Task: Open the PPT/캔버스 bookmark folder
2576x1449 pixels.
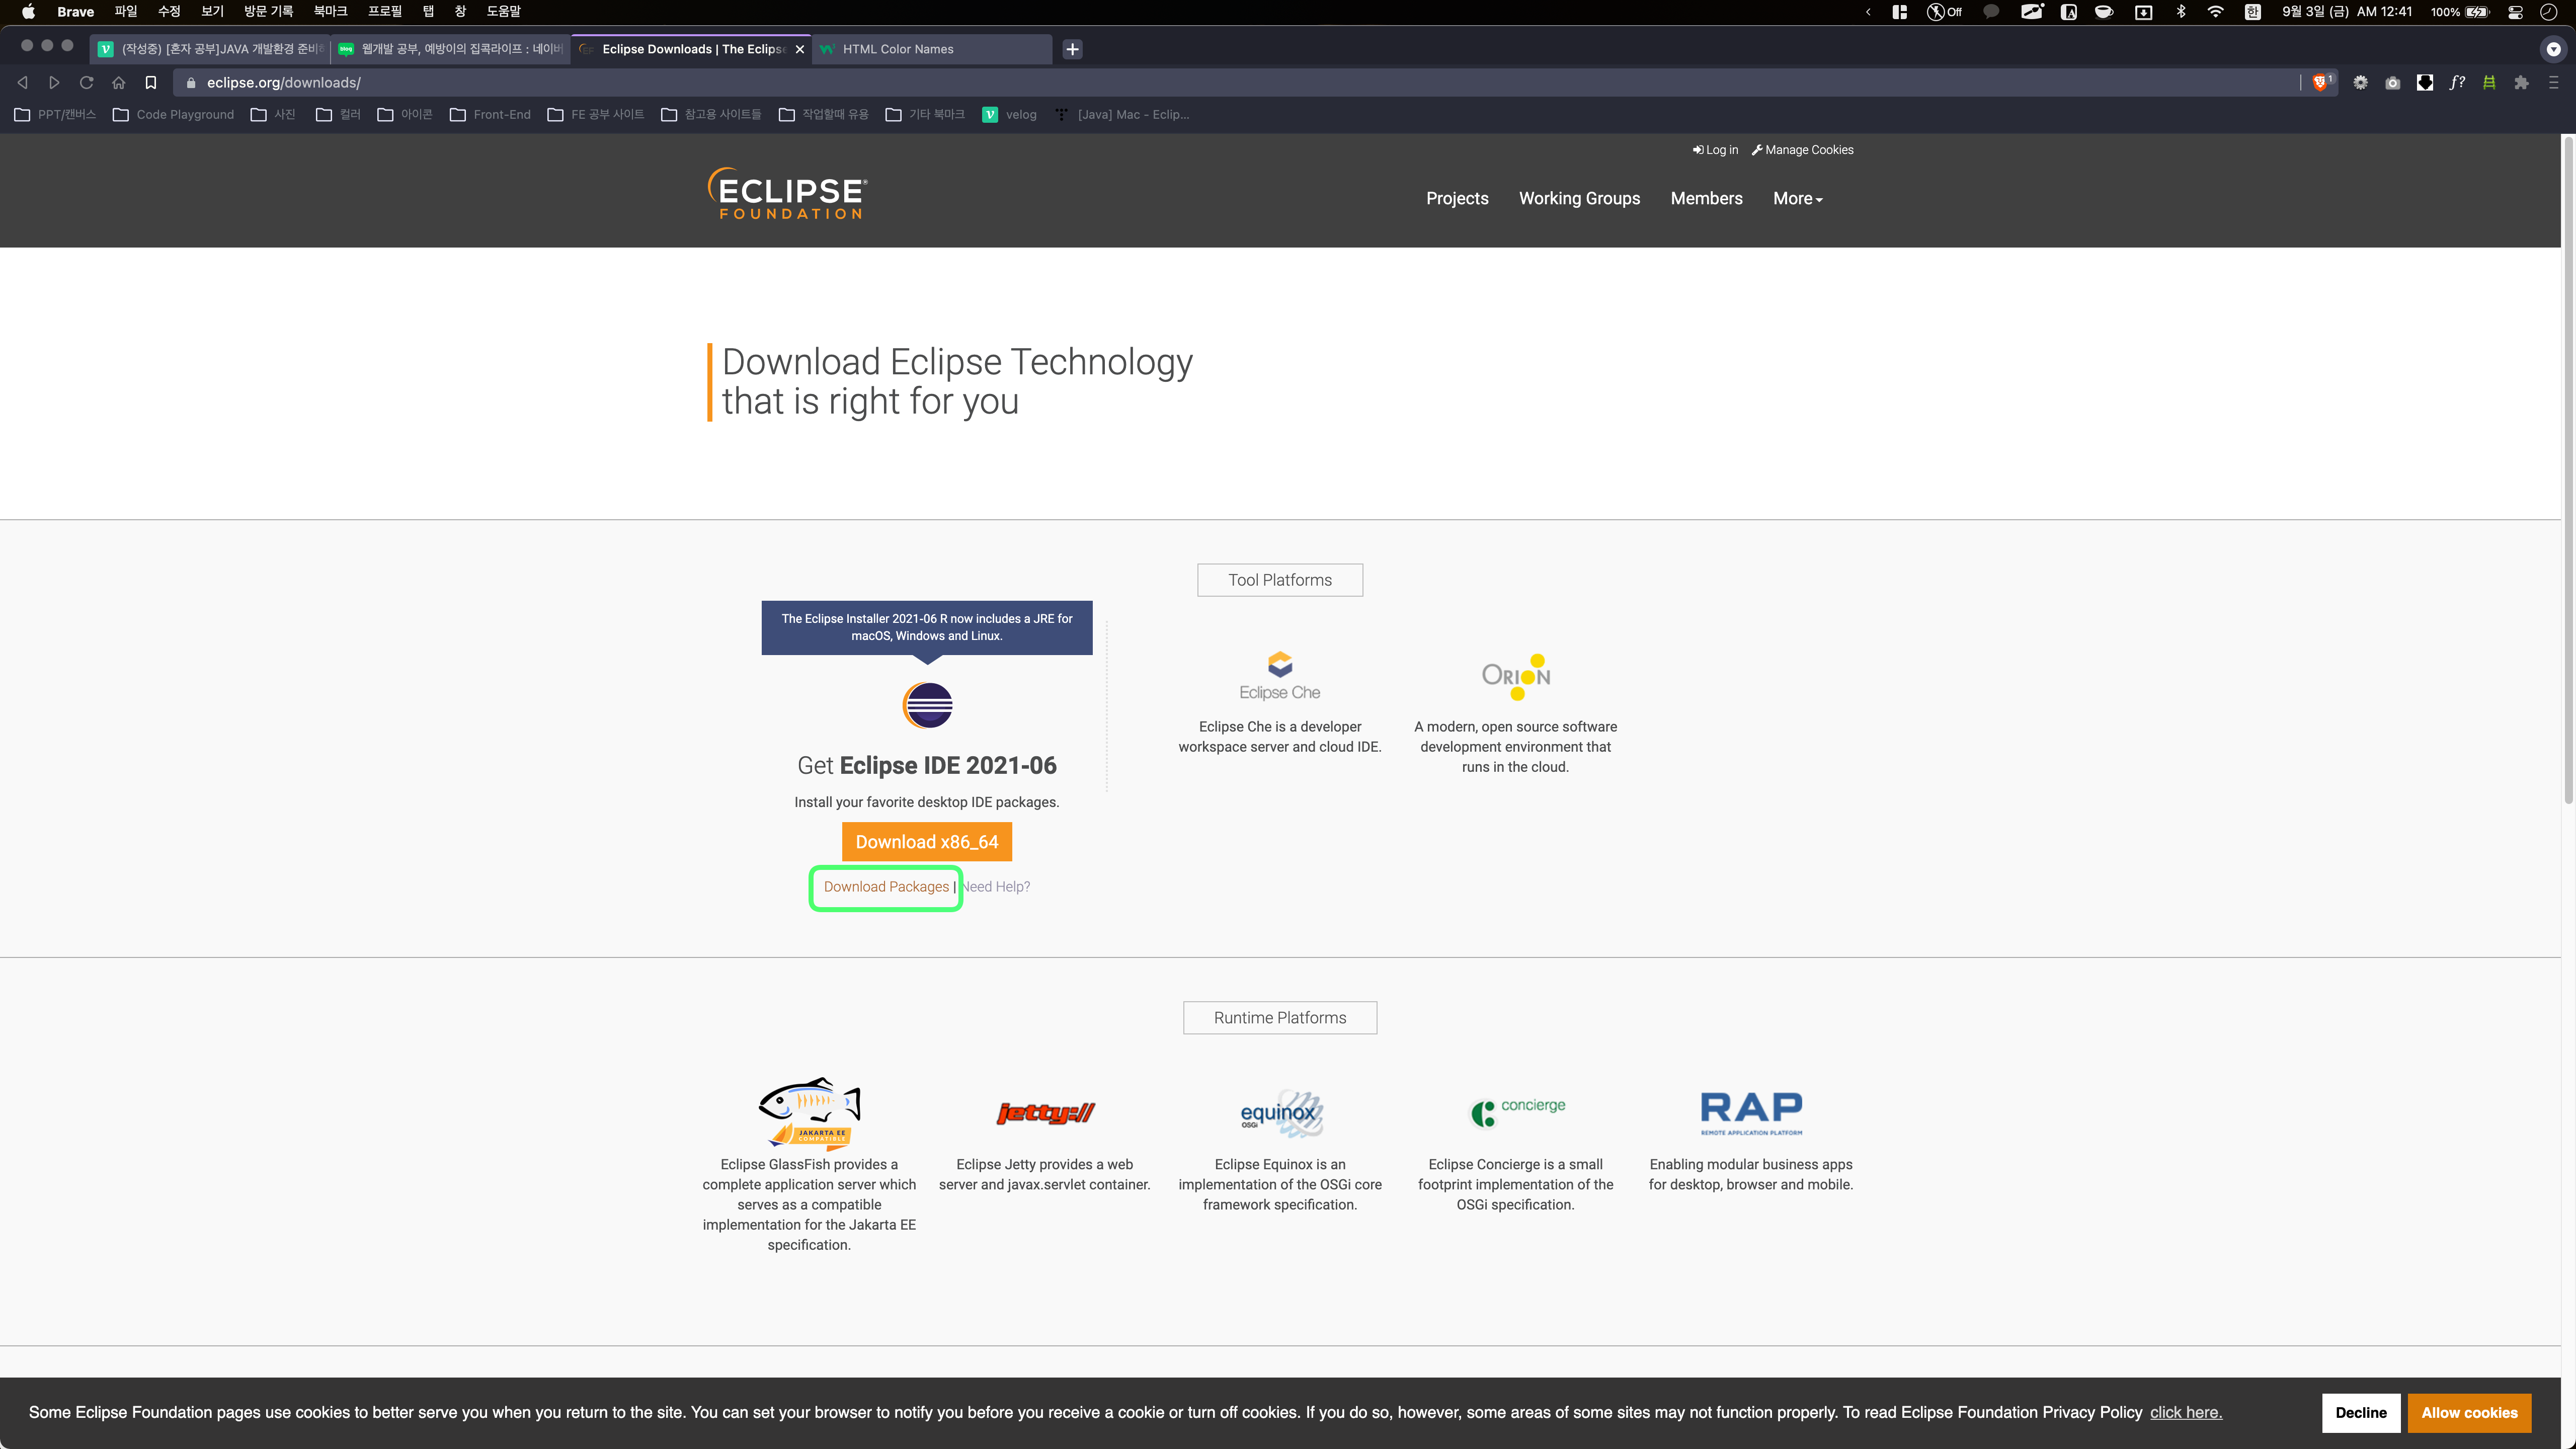Action: pos(55,115)
